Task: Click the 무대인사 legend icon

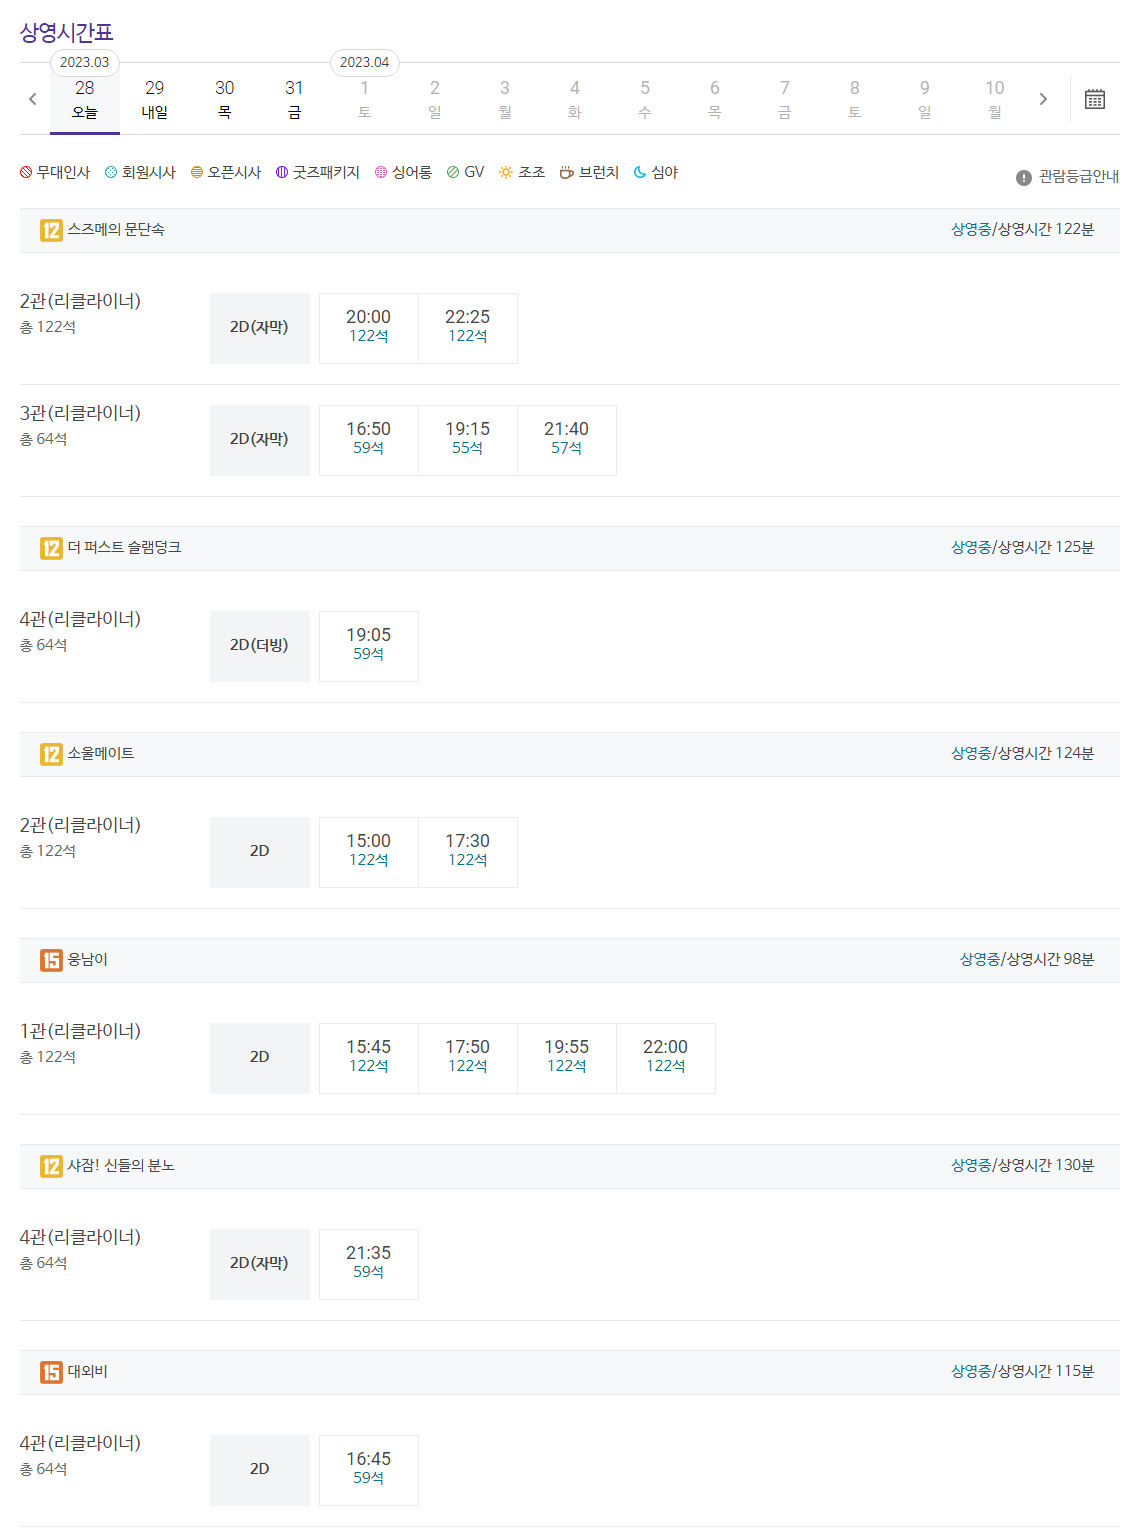Action: [x=26, y=172]
